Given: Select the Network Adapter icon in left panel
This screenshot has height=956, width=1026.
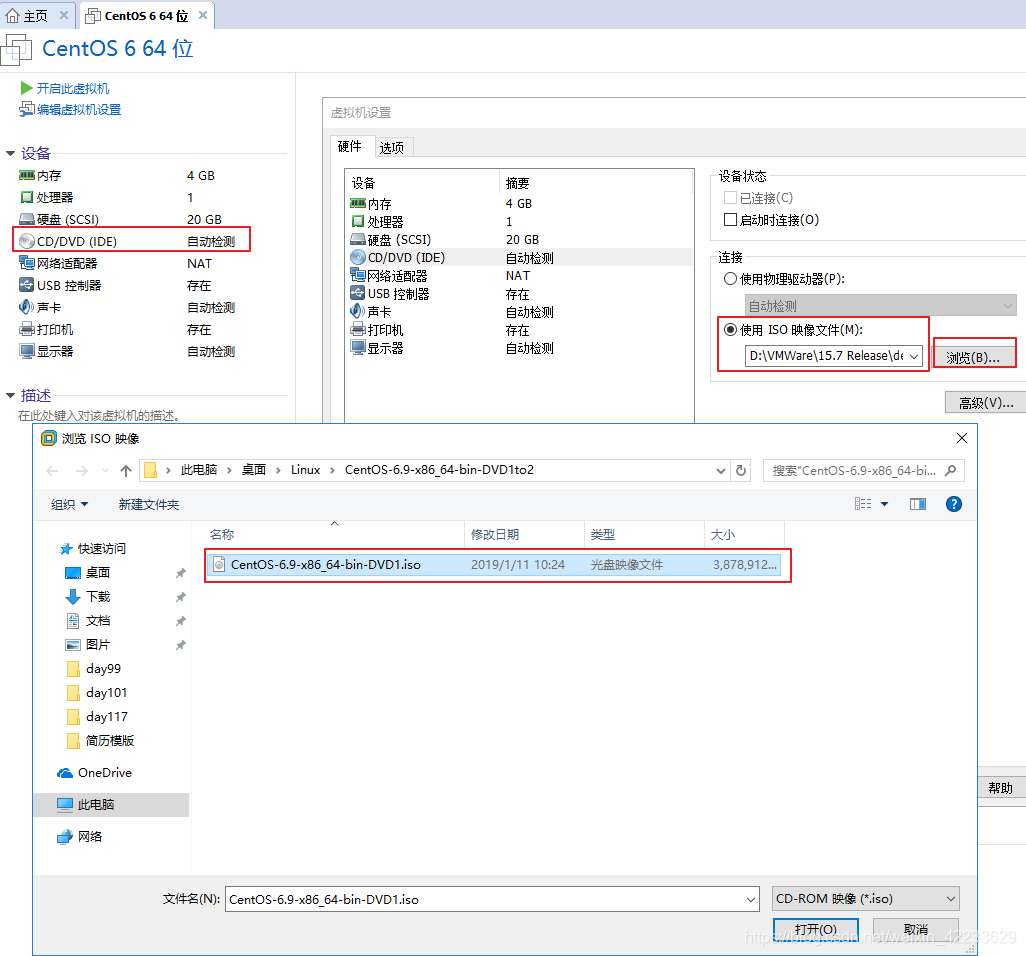Looking at the screenshot, I should tap(27, 263).
